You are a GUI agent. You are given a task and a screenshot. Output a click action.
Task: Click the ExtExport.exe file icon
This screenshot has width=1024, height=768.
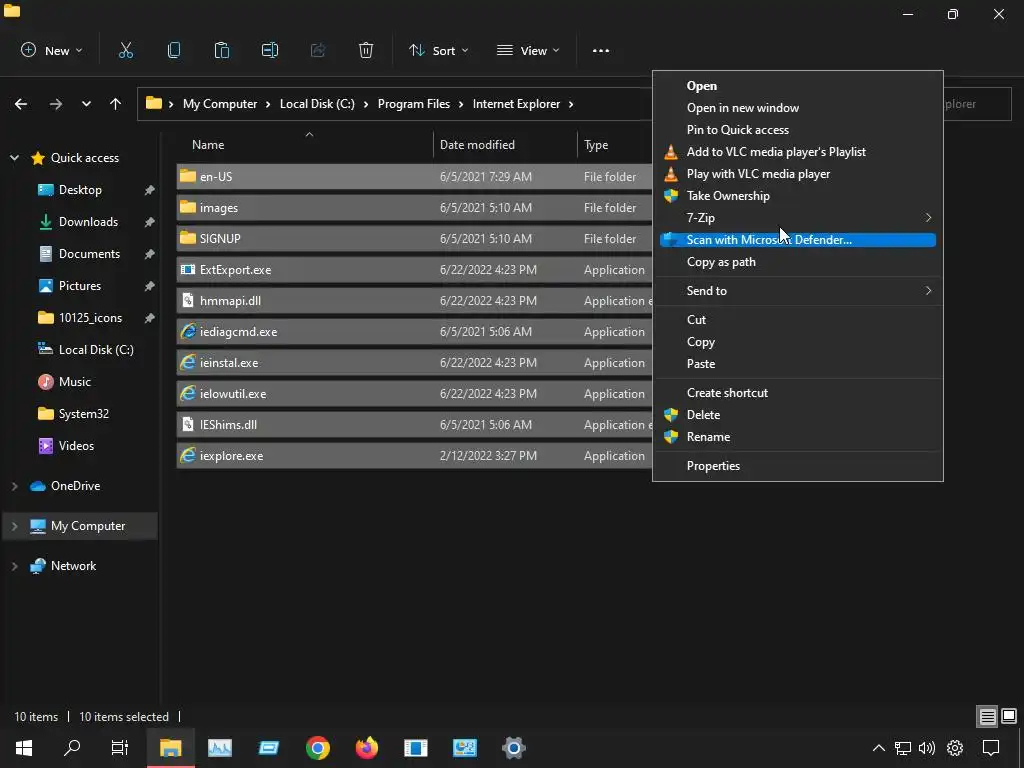point(188,269)
